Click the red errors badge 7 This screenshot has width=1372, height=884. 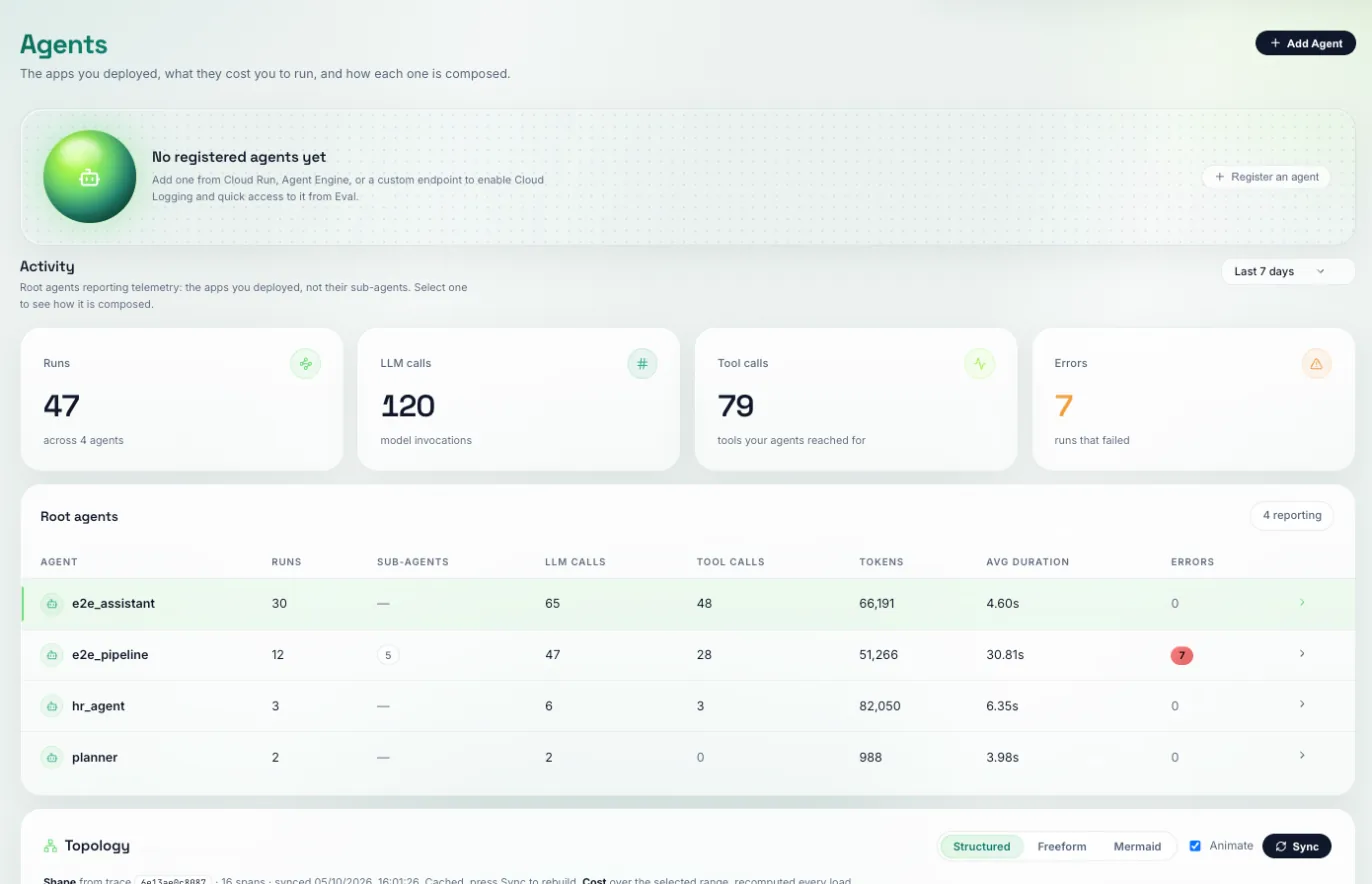tap(1182, 655)
